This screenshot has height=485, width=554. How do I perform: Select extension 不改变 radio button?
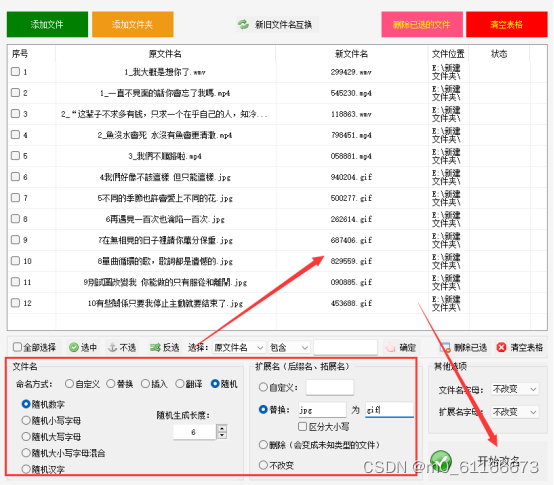tap(263, 465)
